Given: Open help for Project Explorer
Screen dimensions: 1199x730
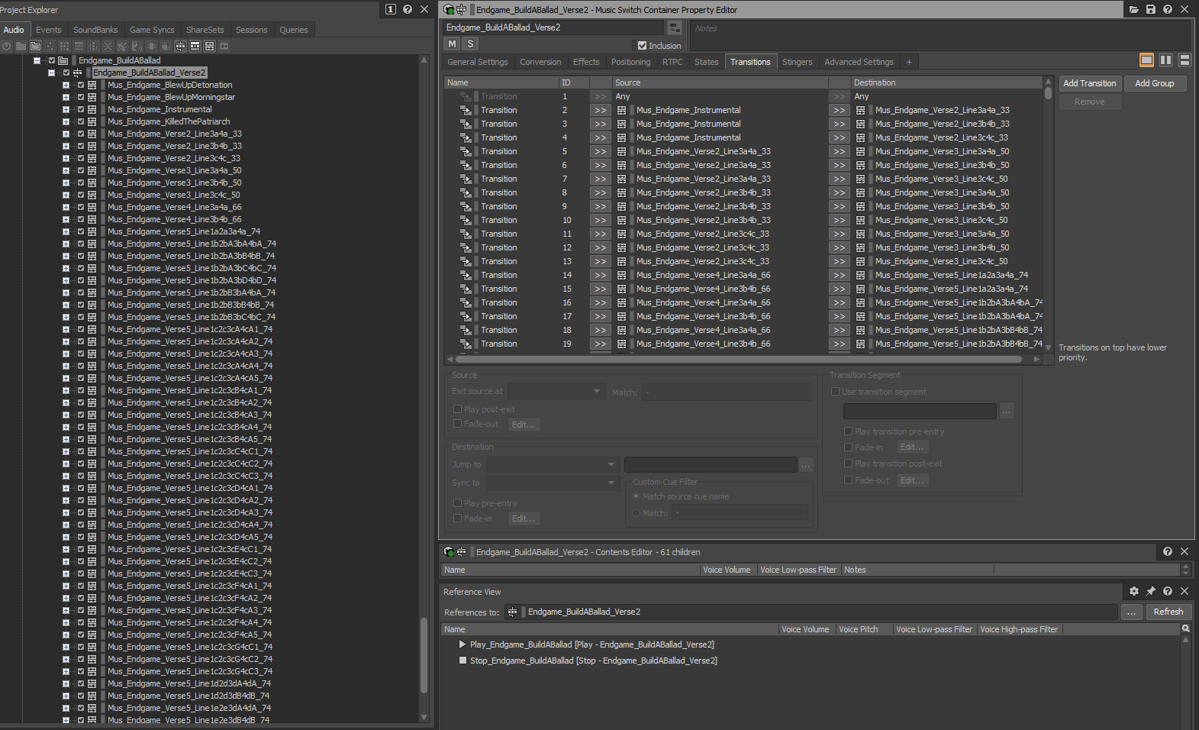Looking at the screenshot, I should (407, 10).
